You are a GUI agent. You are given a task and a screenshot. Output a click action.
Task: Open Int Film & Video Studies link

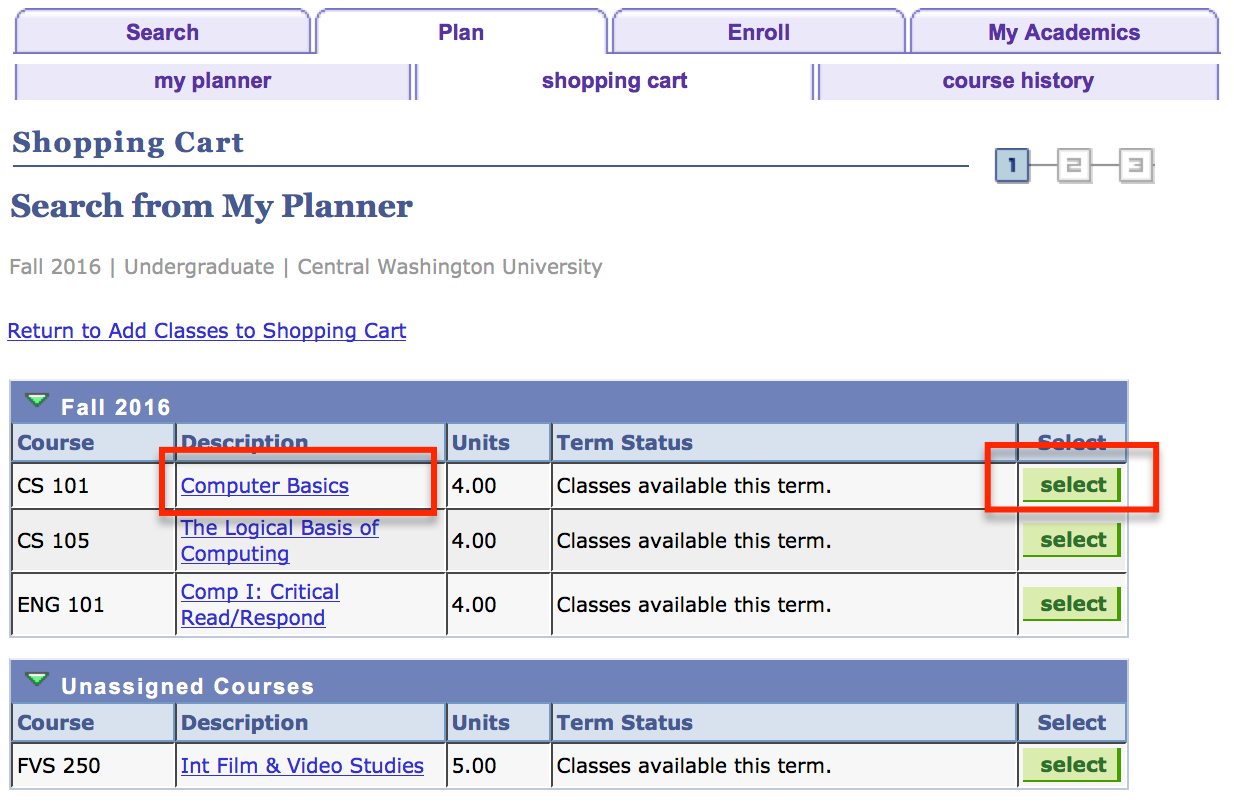point(302,766)
